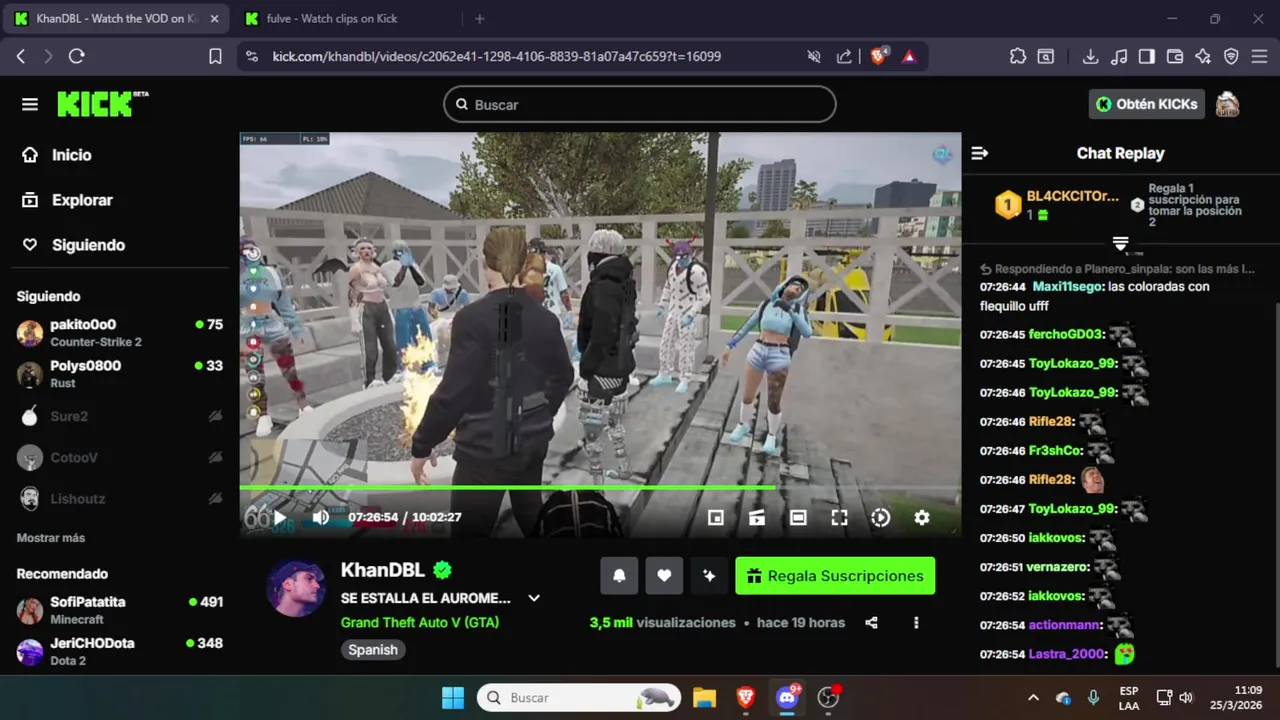Open the media control music note icon
The image size is (1280, 720).
(x=1119, y=57)
